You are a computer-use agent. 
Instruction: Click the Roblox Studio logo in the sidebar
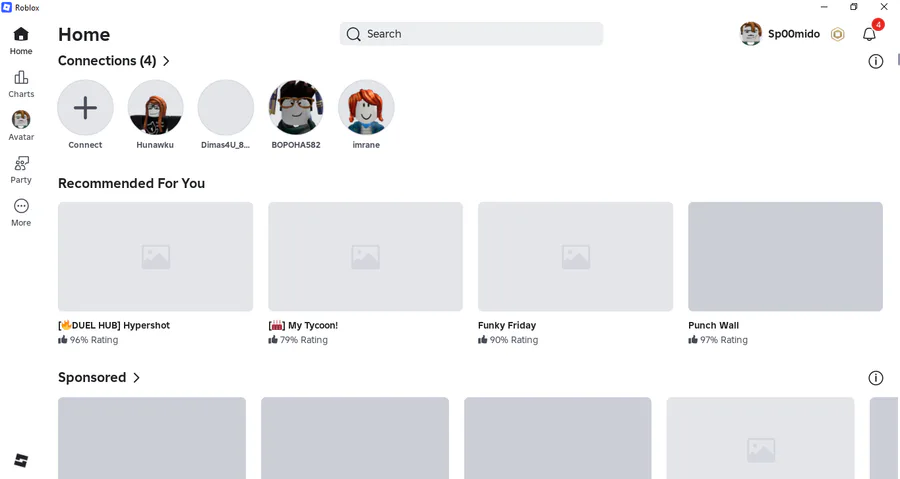[21, 460]
